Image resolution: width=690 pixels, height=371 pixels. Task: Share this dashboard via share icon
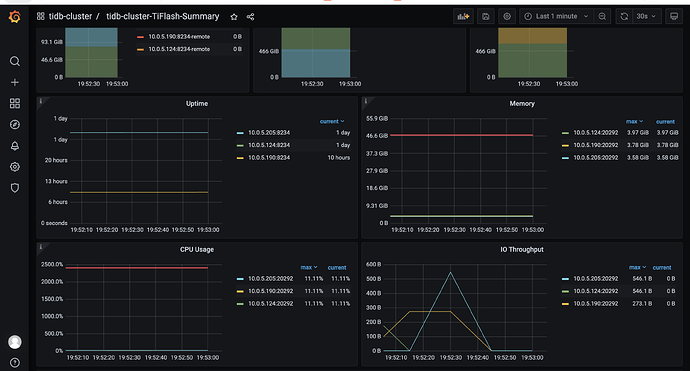tap(250, 17)
